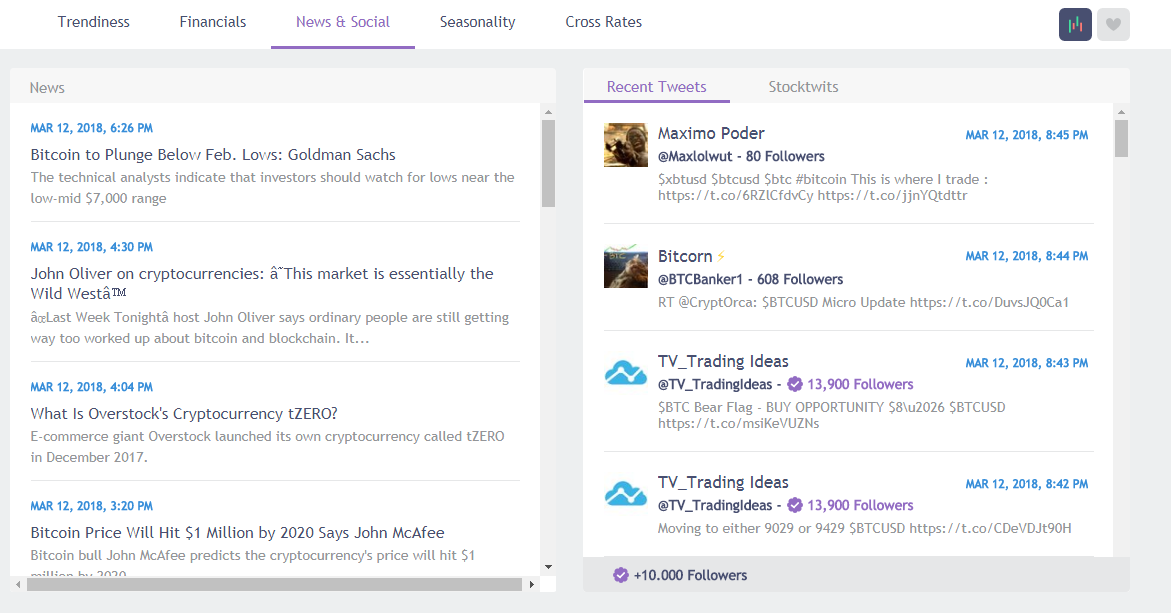1171x613 pixels.
Task: Click the 'News' panel heading
Action: [47, 87]
